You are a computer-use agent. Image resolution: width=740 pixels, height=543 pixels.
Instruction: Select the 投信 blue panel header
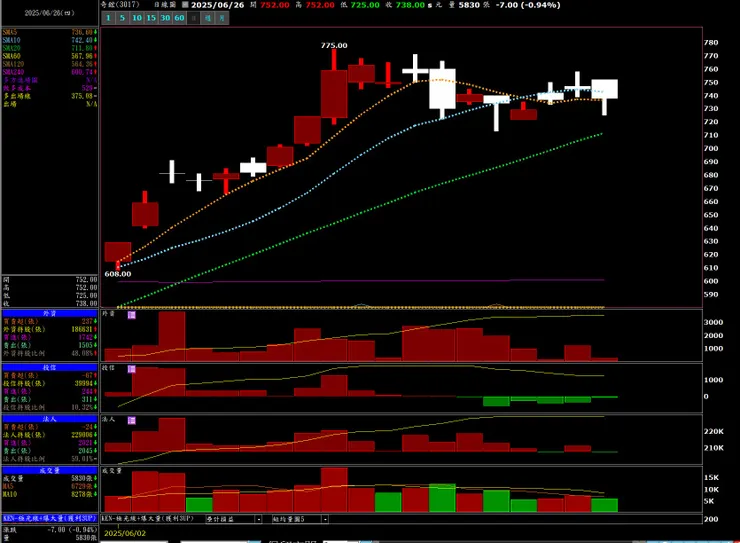tap(50, 367)
